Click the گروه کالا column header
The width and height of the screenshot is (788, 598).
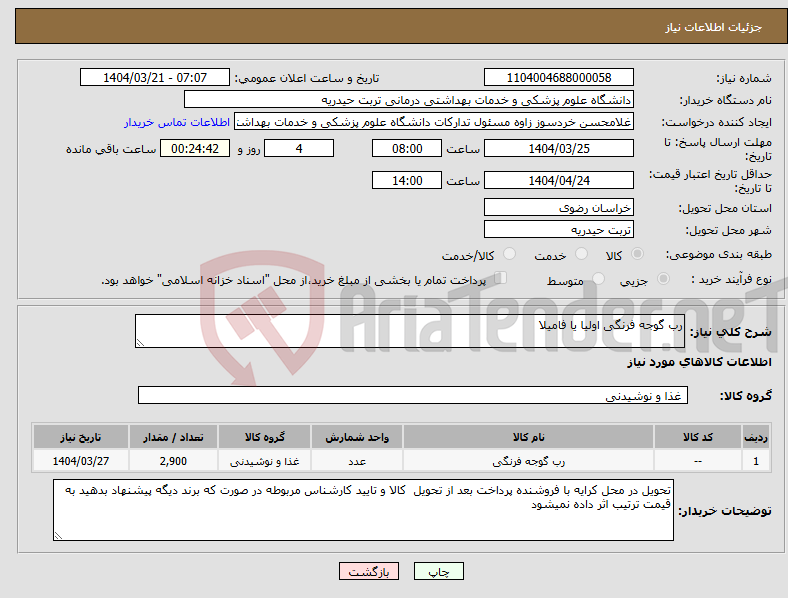(264, 437)
